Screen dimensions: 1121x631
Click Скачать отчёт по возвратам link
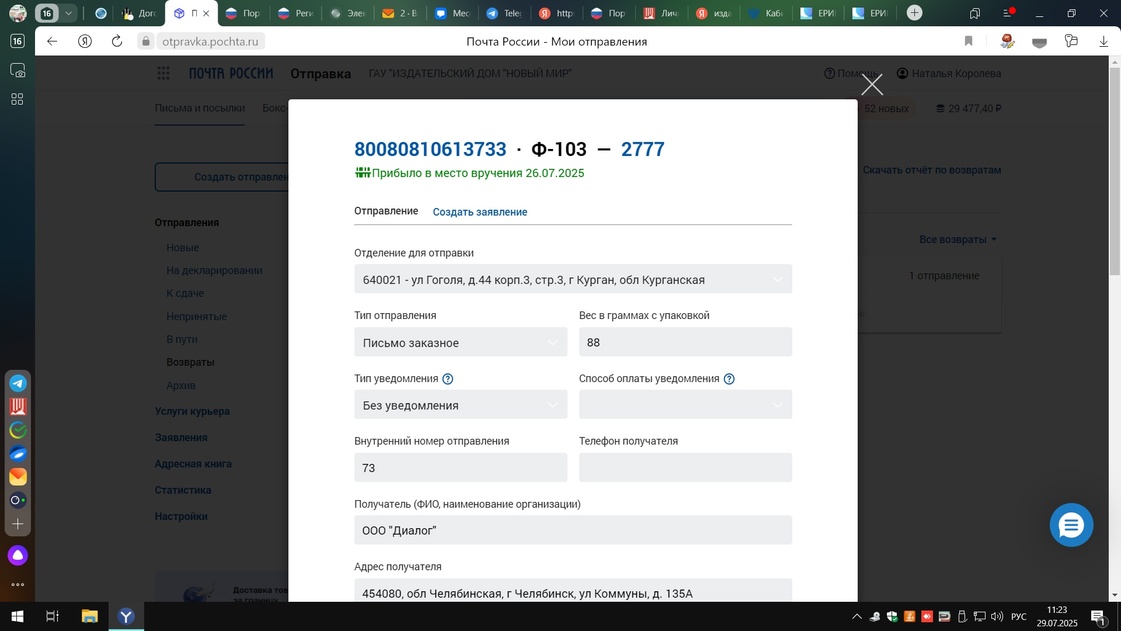coord(932,170)
